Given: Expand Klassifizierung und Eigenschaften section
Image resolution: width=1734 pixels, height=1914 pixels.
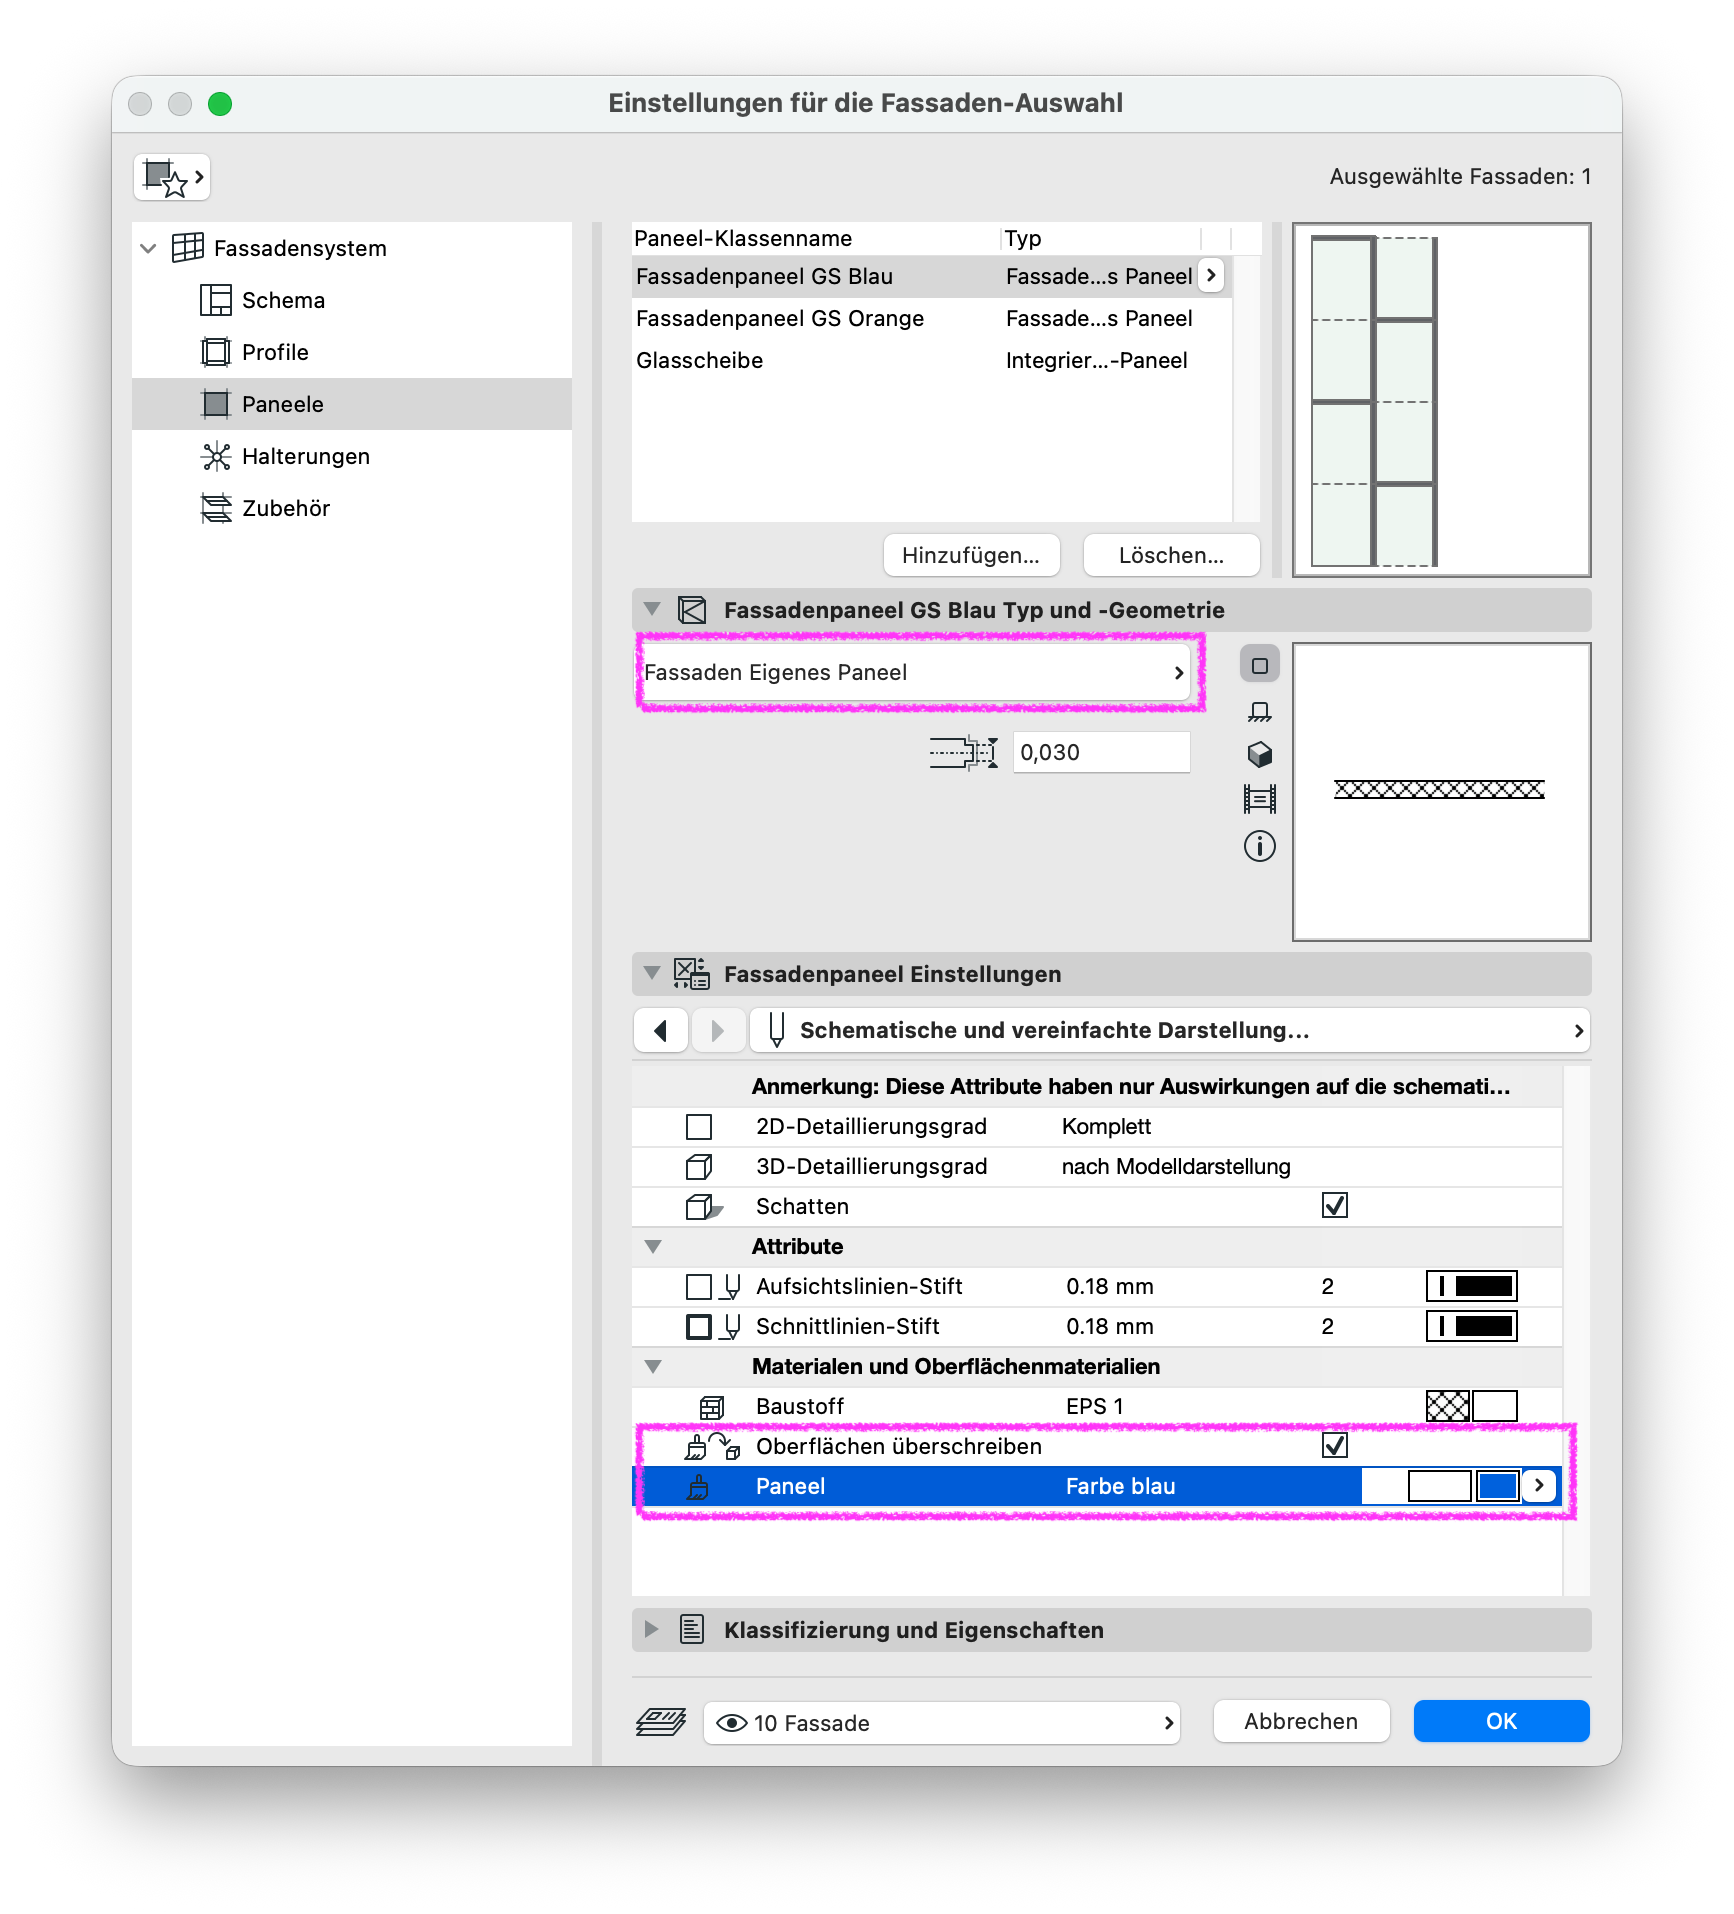Looking at the screenshot, I should [652, 1630].
